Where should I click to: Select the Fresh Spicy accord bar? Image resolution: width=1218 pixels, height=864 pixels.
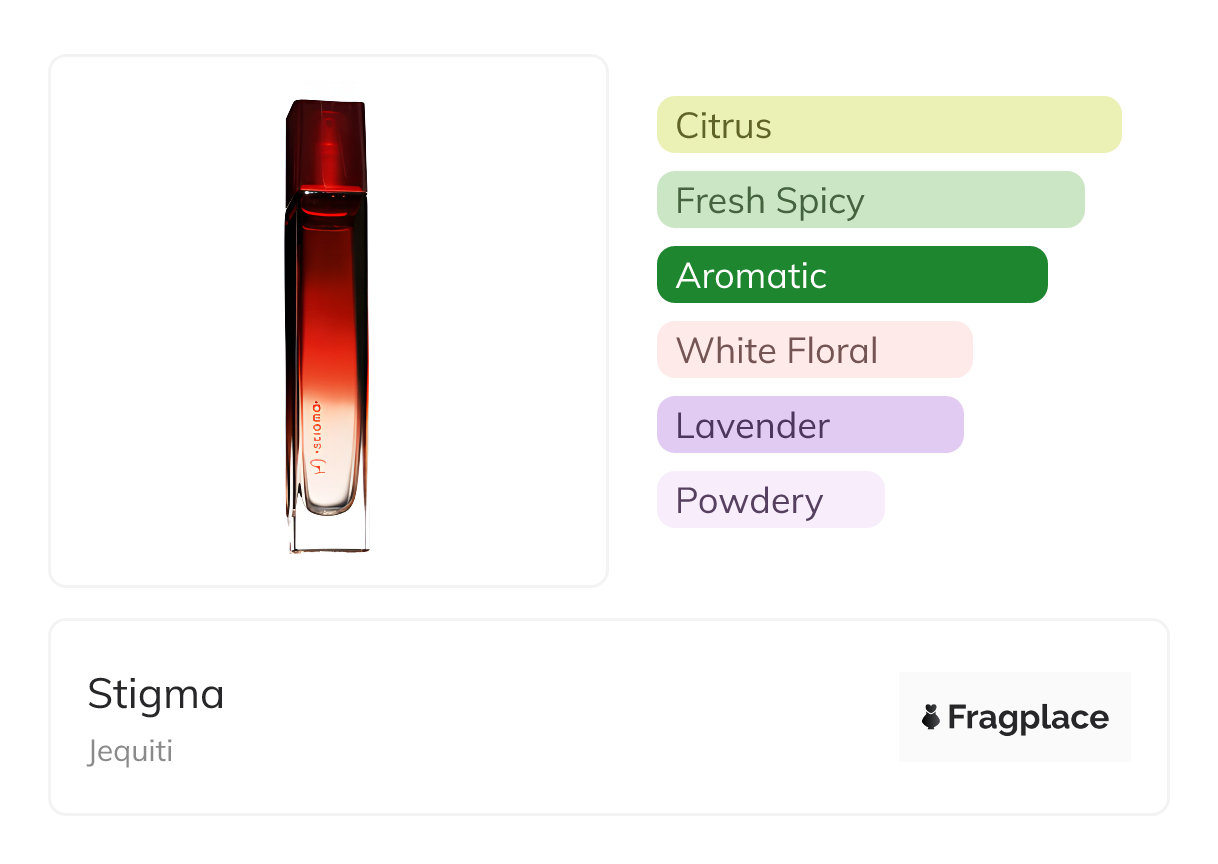(870, 200)
